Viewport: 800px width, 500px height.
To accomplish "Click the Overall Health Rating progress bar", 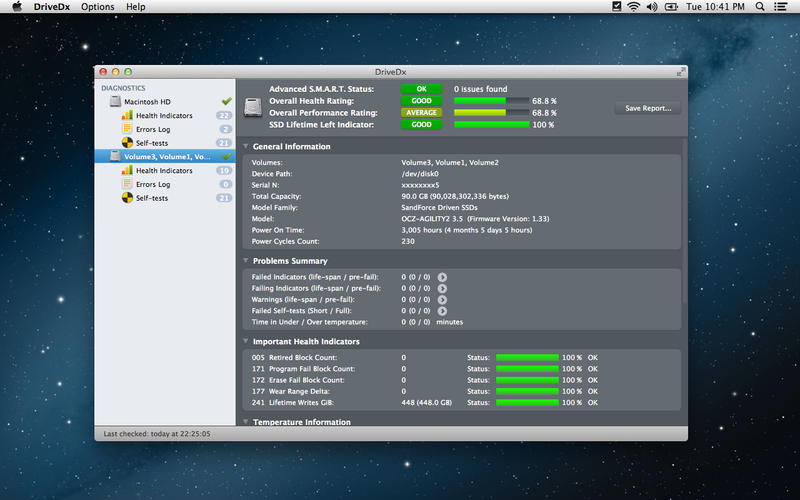I will tap(492, 101).
